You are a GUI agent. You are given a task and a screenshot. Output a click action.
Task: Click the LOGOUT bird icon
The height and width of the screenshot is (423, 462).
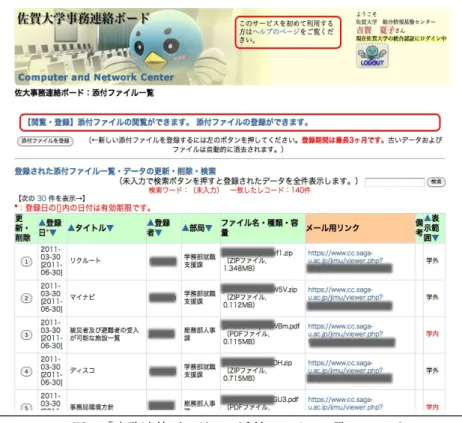pos(372,56)
